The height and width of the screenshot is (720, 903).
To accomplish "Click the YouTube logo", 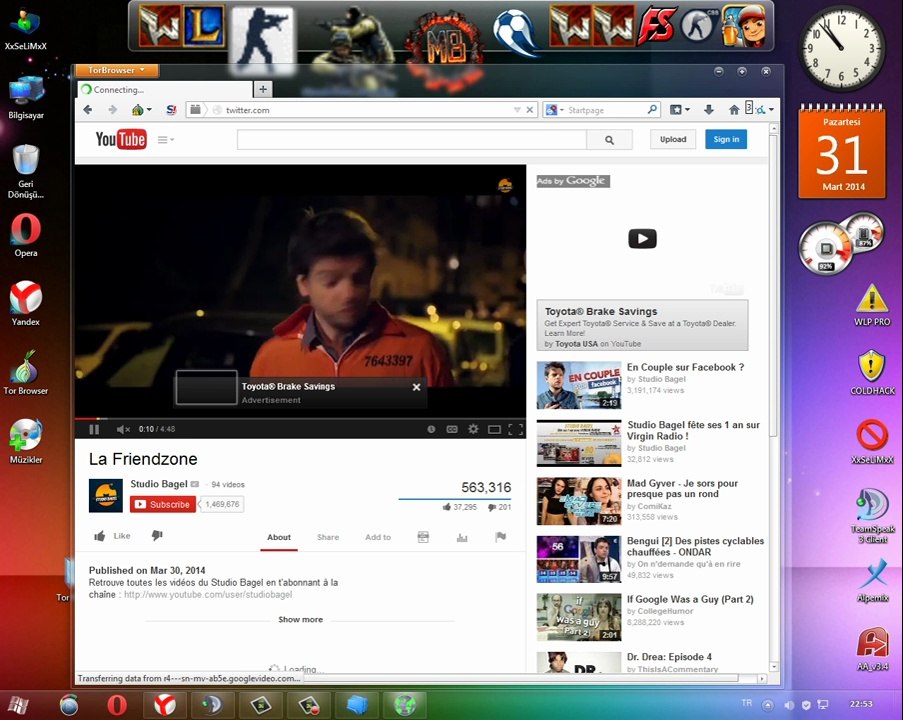I will click(121, 139).
